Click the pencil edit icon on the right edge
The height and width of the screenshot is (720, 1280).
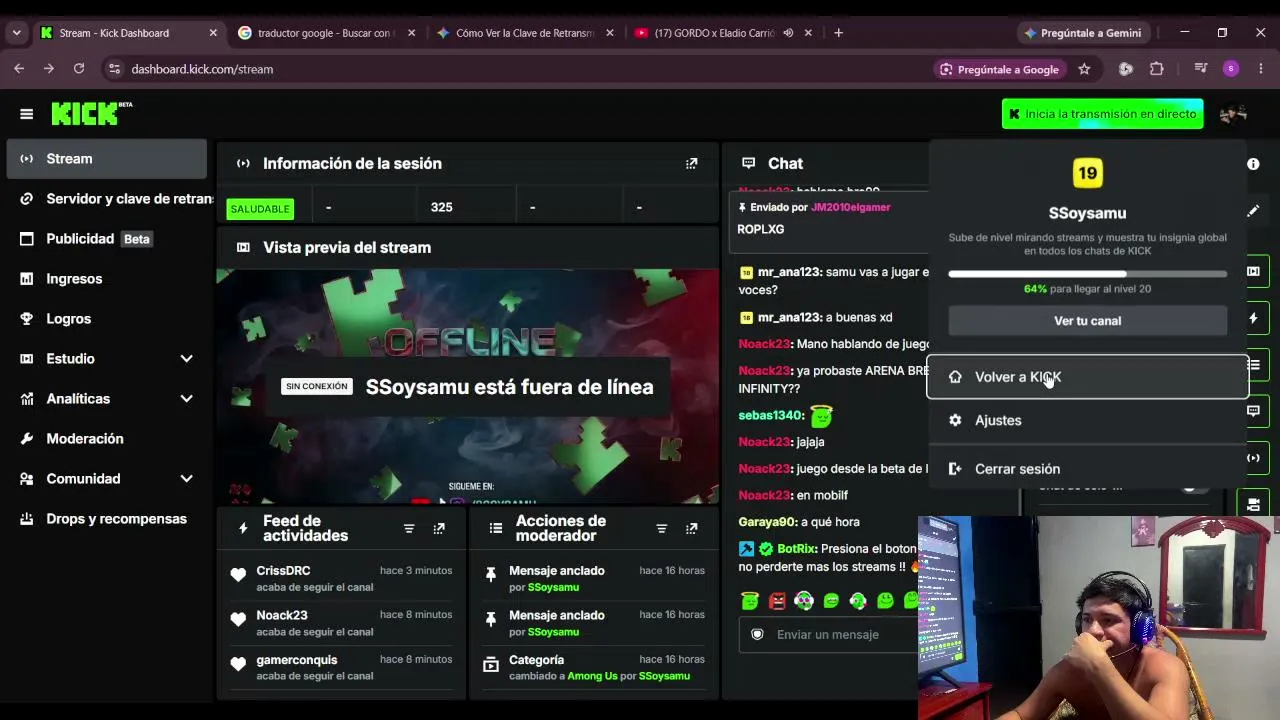point(1253,211)
